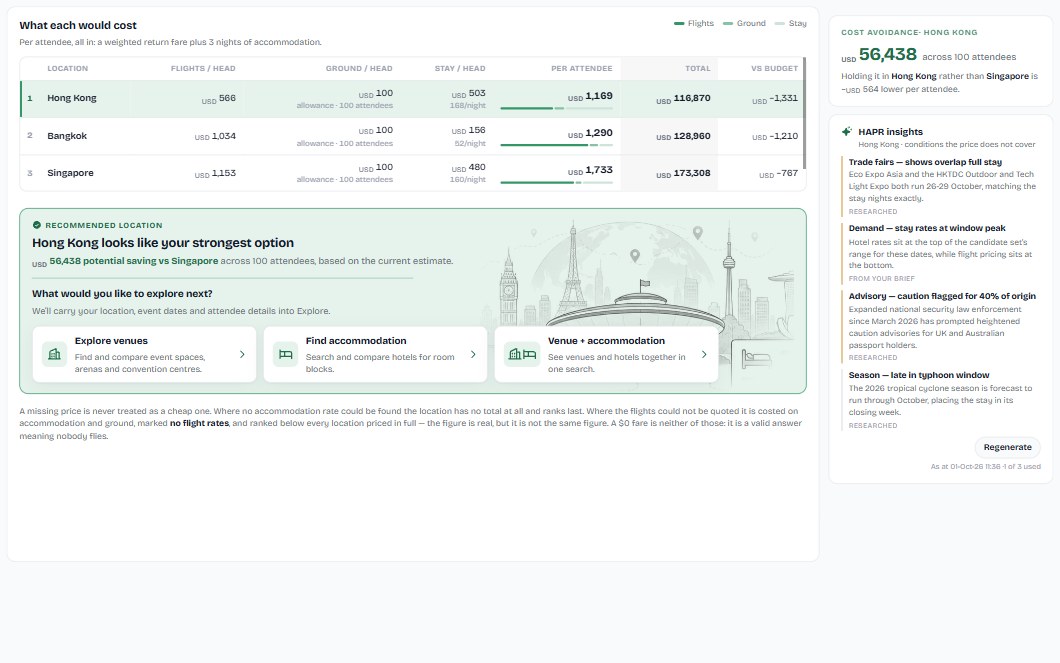Click the Recommended location checkmark icon
The width and height of the screenshot is (1060, 663).
coord(37,225)
